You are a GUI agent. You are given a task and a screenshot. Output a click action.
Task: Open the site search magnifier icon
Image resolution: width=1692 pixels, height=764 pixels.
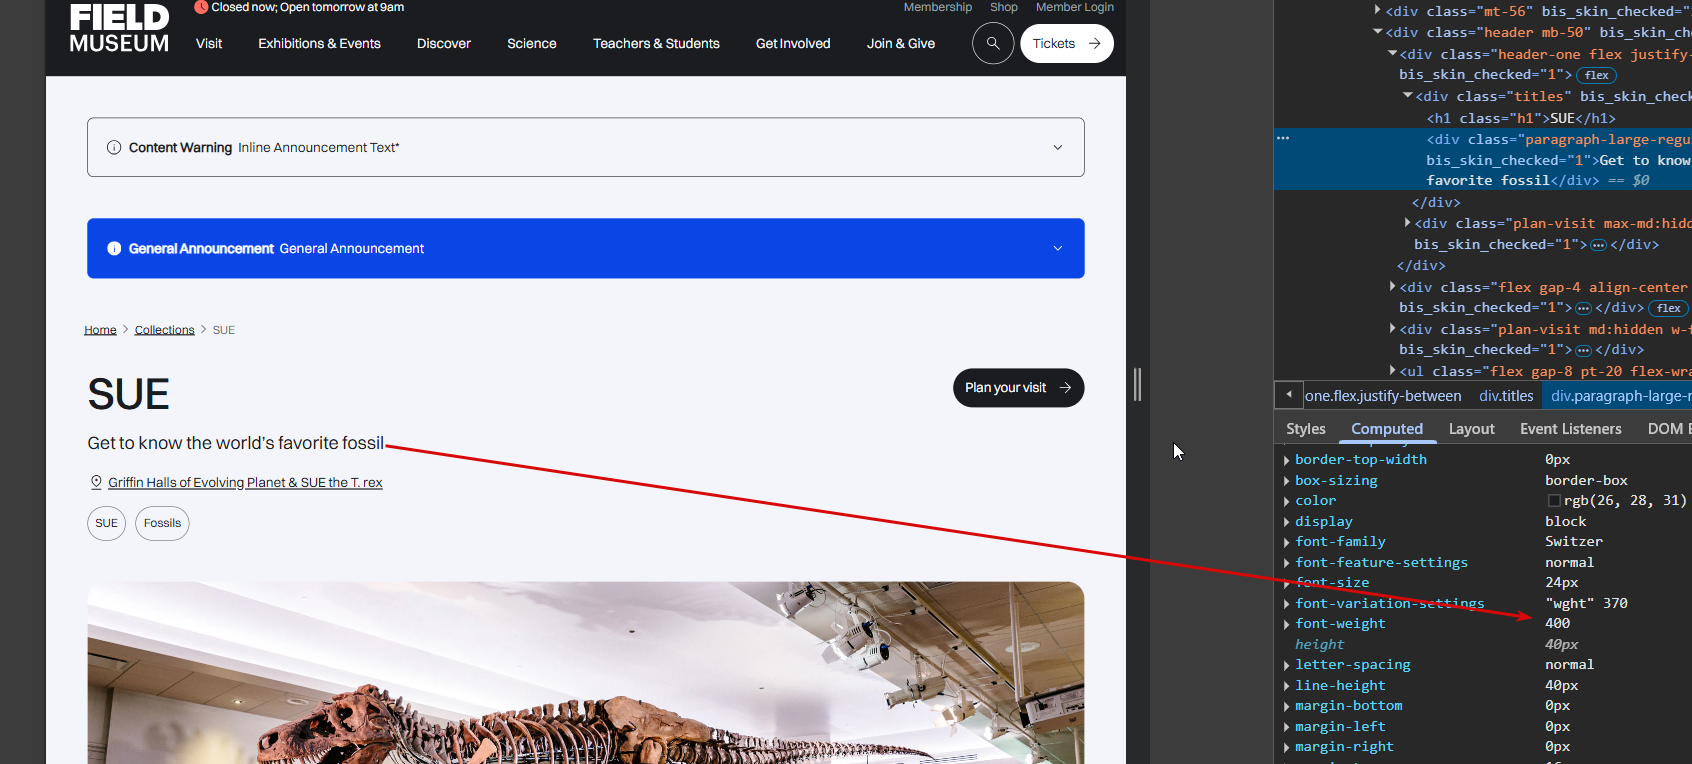[x=993, y=43]
